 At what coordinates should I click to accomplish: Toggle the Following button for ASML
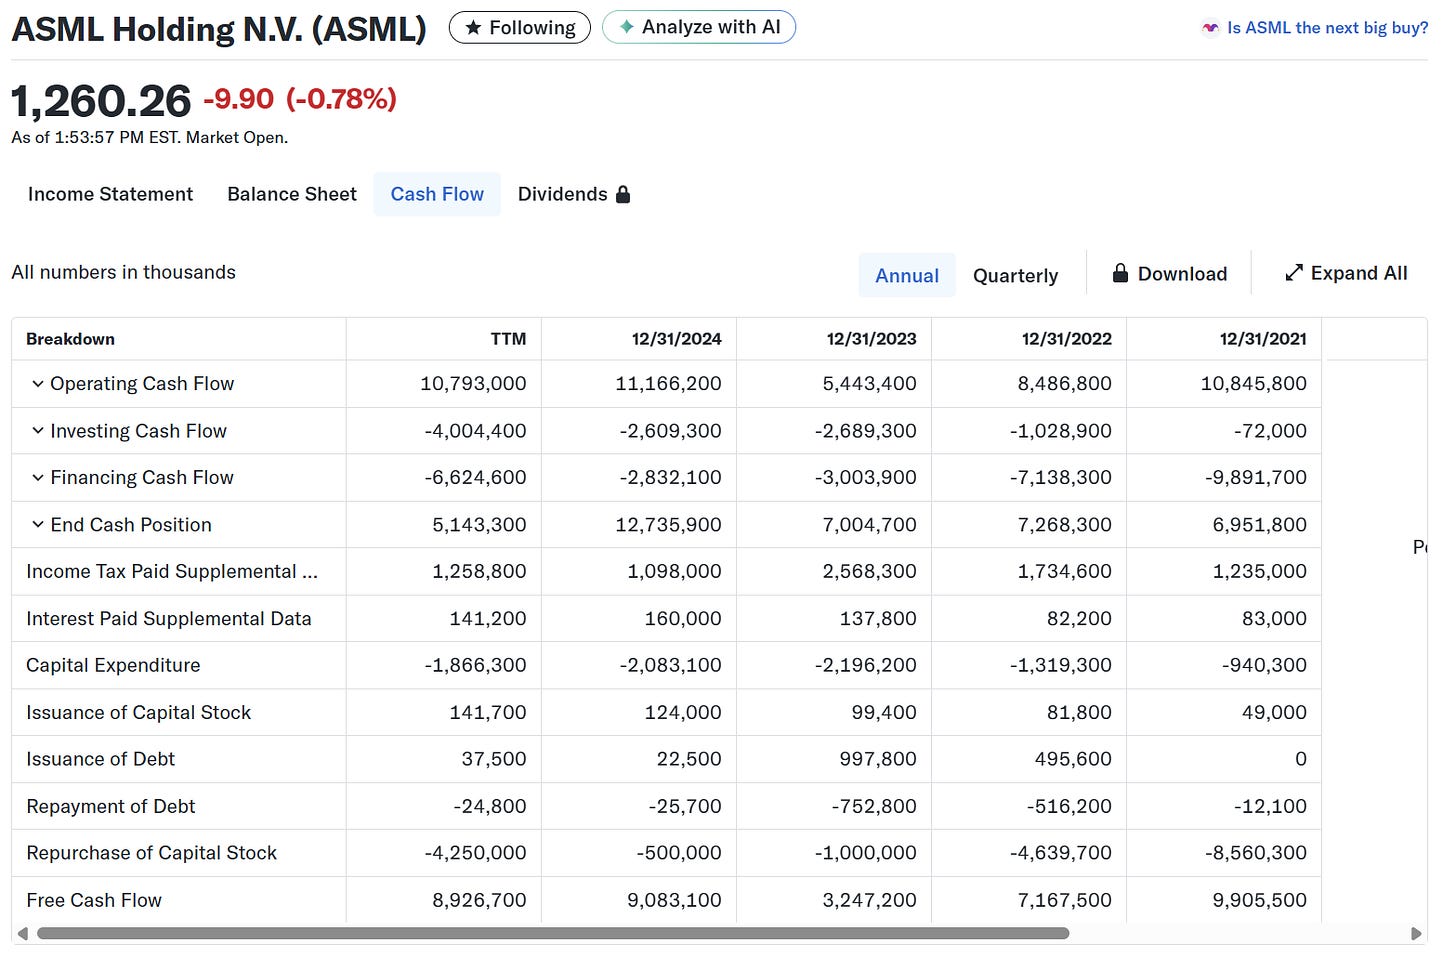(520, 27)
